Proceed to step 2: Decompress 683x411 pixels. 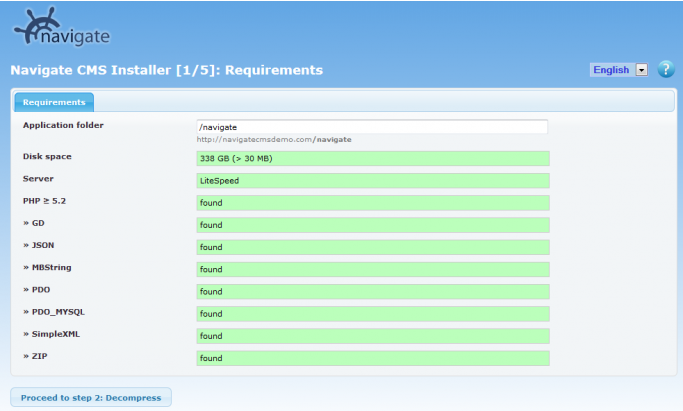pyautogui.click(x=91, y=398)
